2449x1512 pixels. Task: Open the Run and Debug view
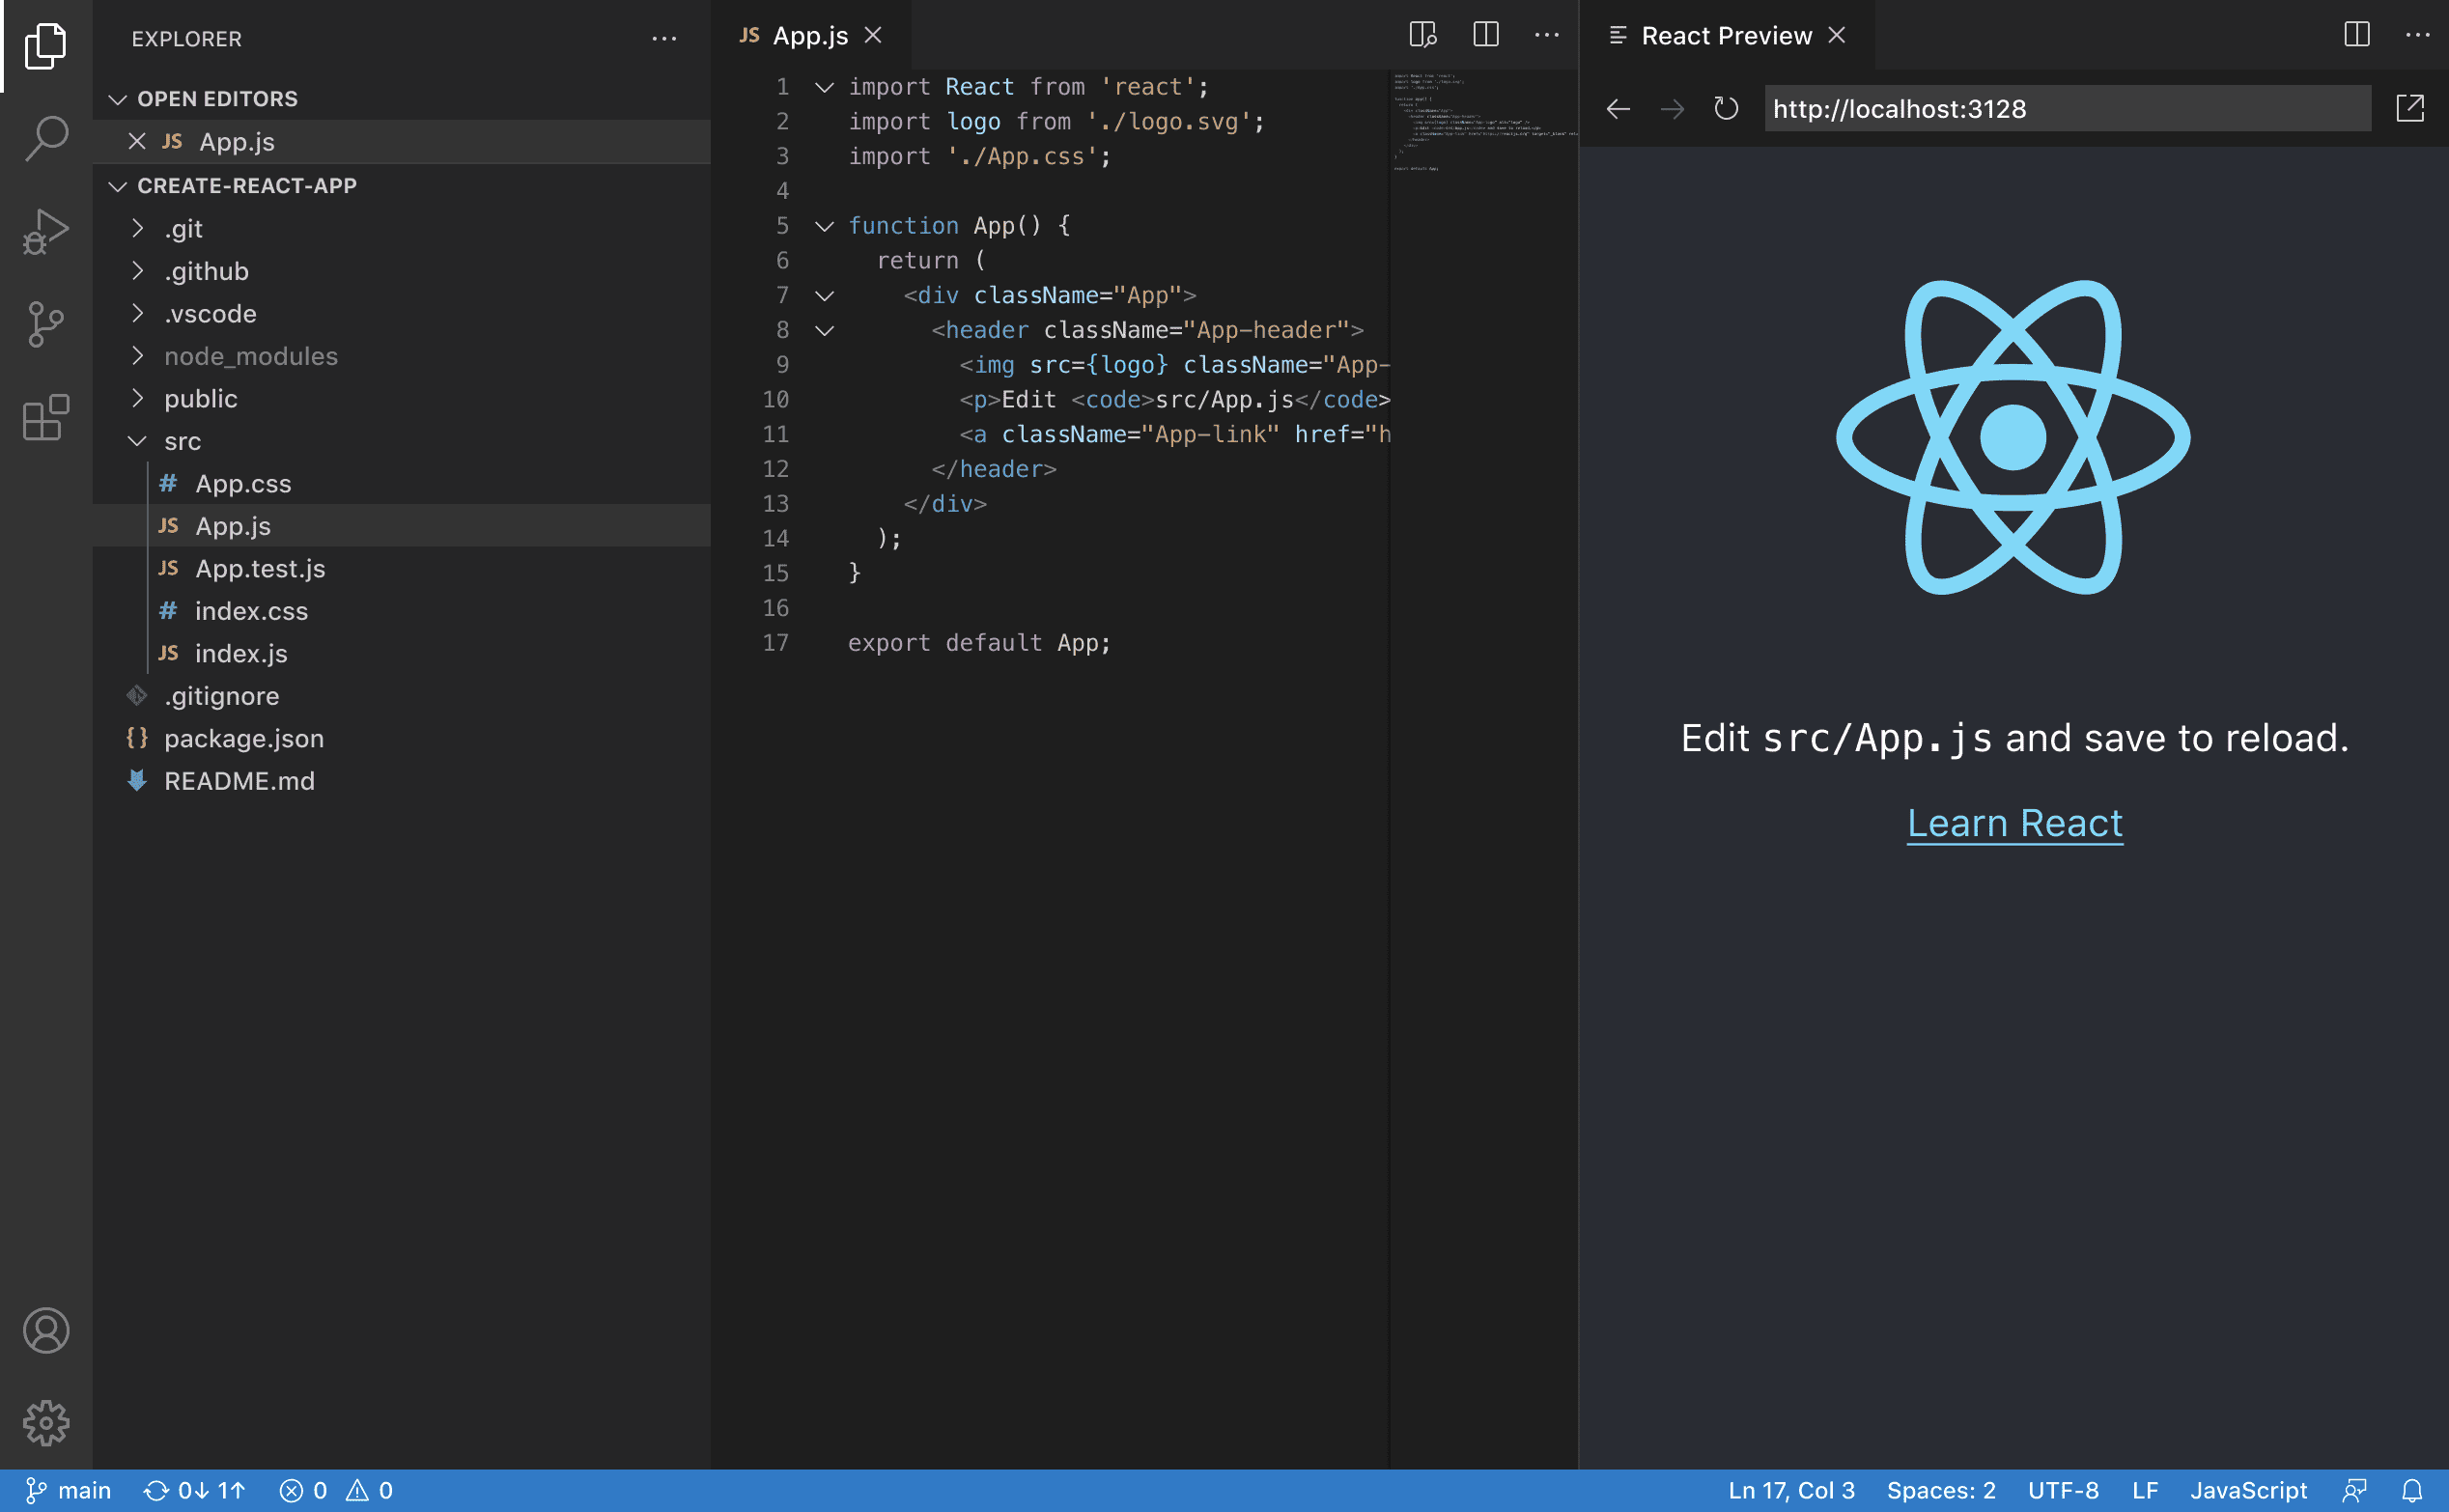[46, 232]
